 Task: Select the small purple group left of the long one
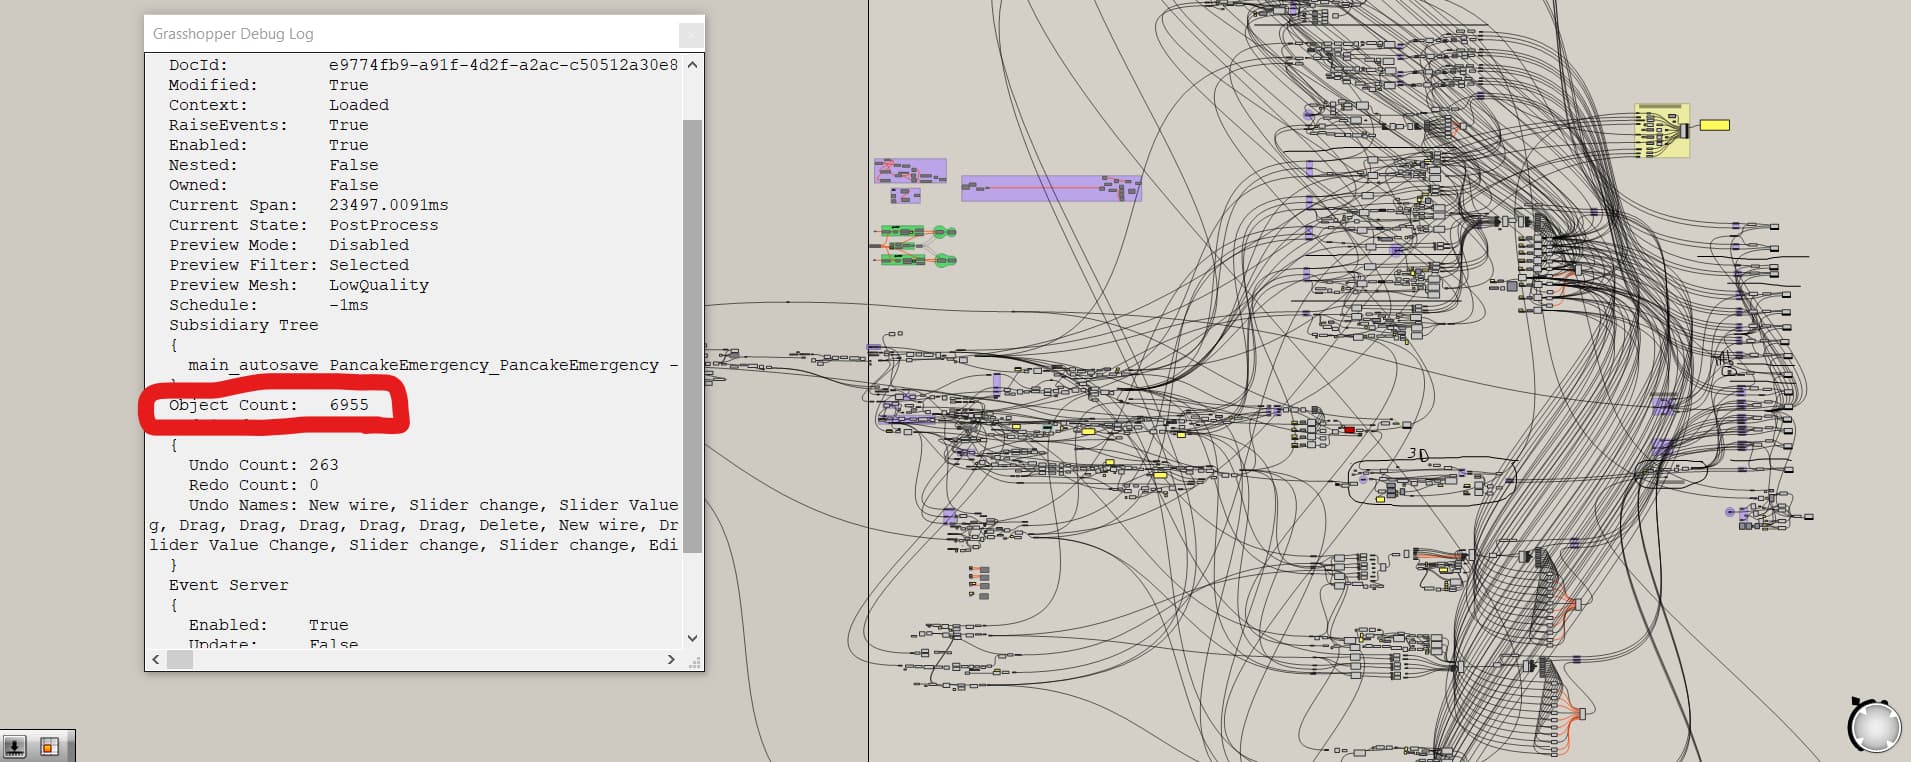[909, 170]
